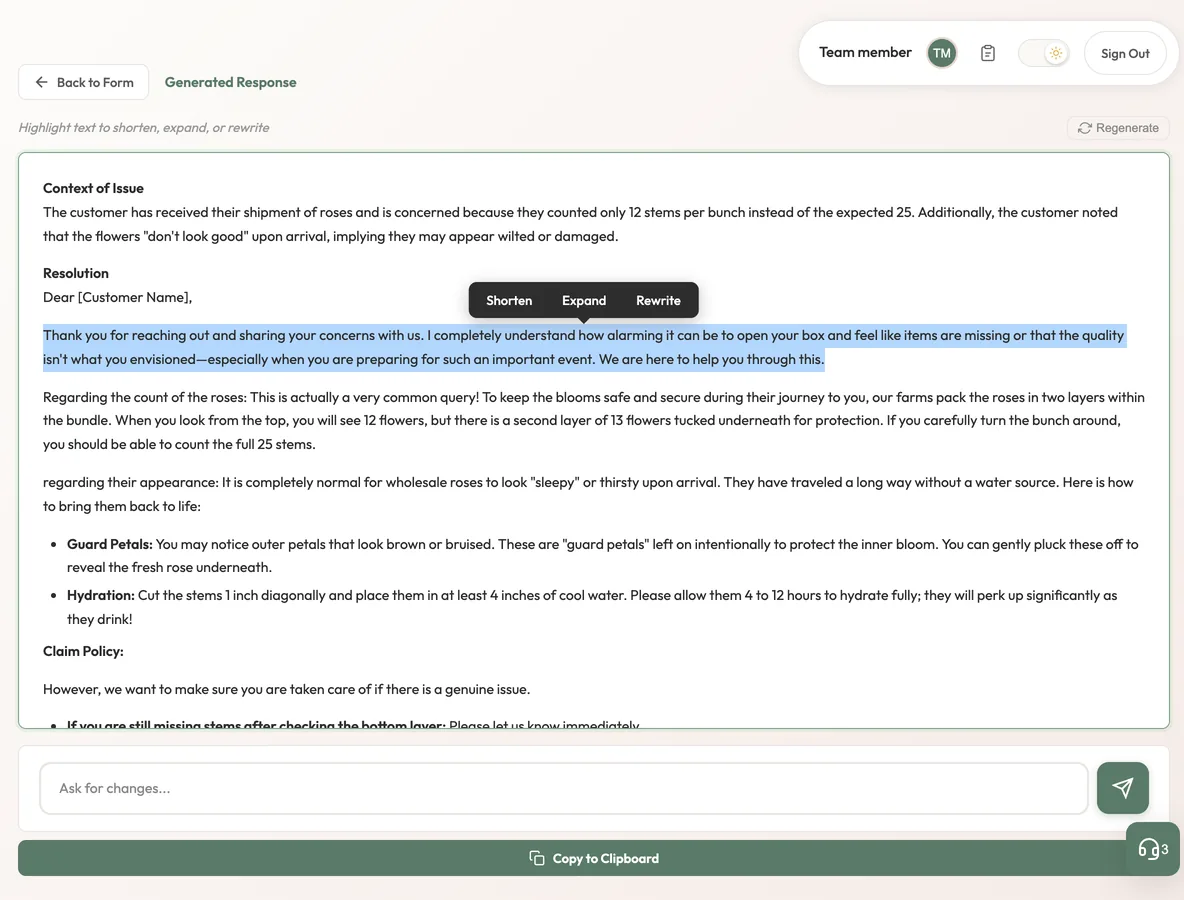Click the 'Team member' label in header
1184x900 pixels.
pyautogui.click(x=865, y=52)
